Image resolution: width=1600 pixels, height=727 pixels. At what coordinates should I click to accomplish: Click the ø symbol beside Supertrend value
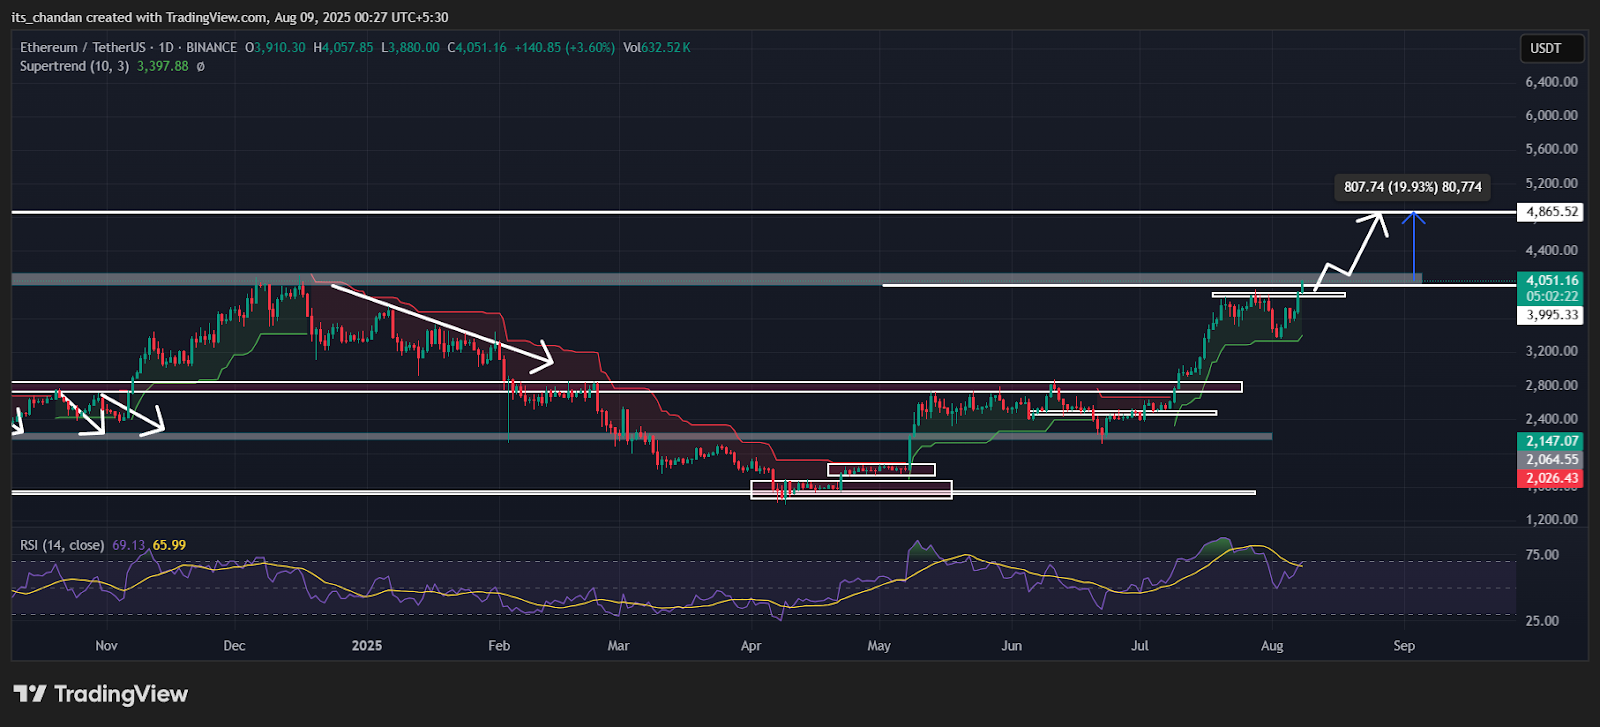(x=200, y=67)
